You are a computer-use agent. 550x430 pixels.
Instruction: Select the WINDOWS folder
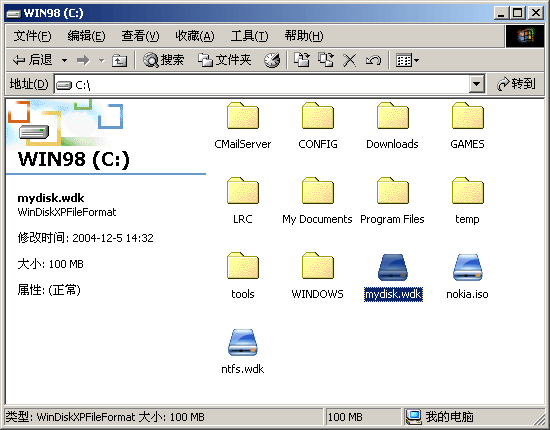click(x=318, y=276)
